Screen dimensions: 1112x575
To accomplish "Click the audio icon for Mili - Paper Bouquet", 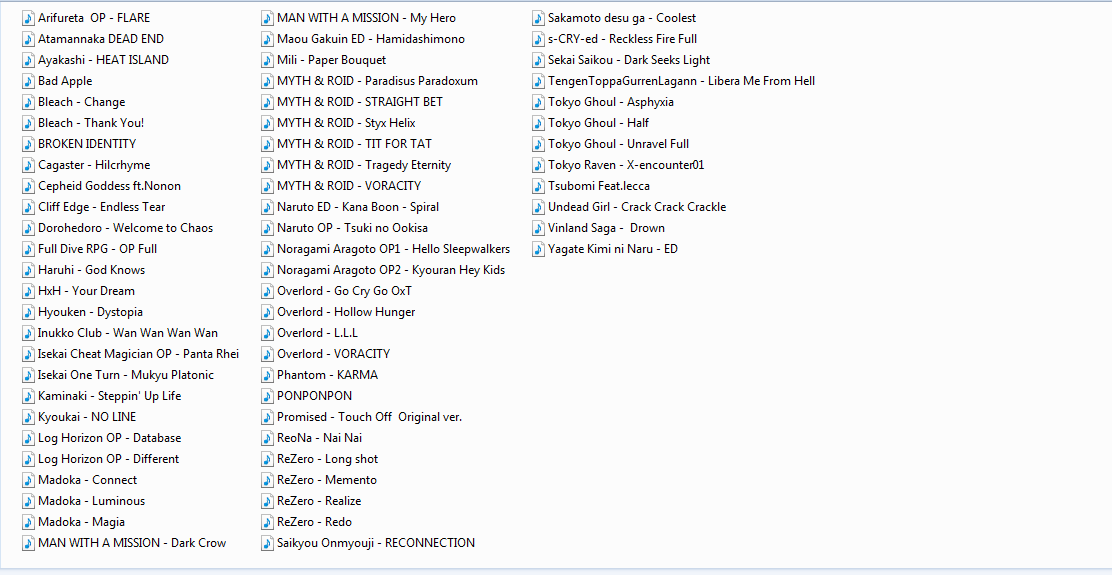I will tap(267, 60).
